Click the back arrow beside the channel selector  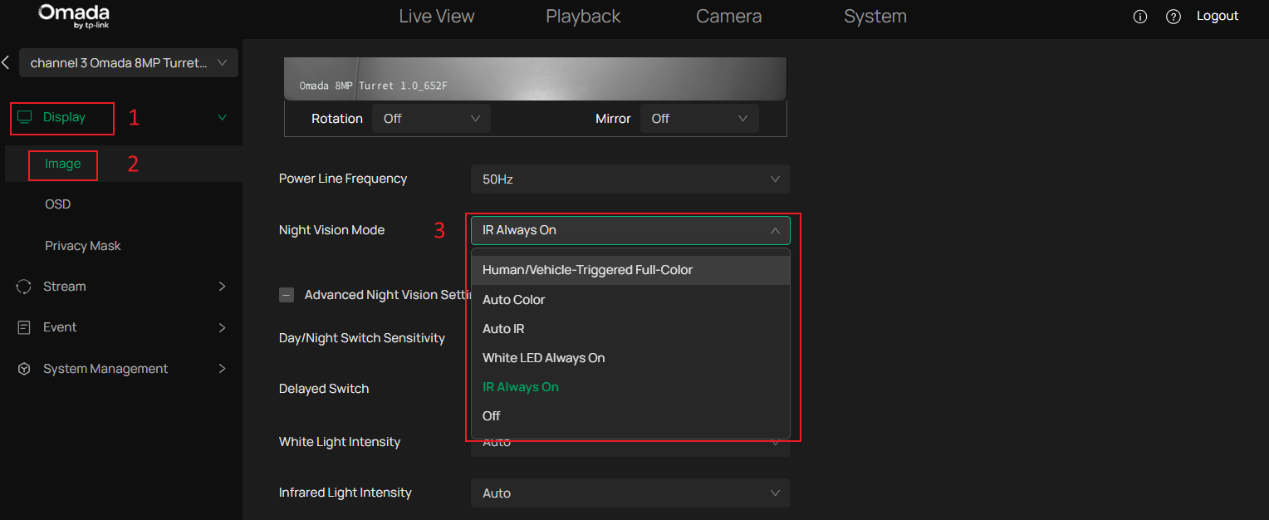tap(6, 62)
